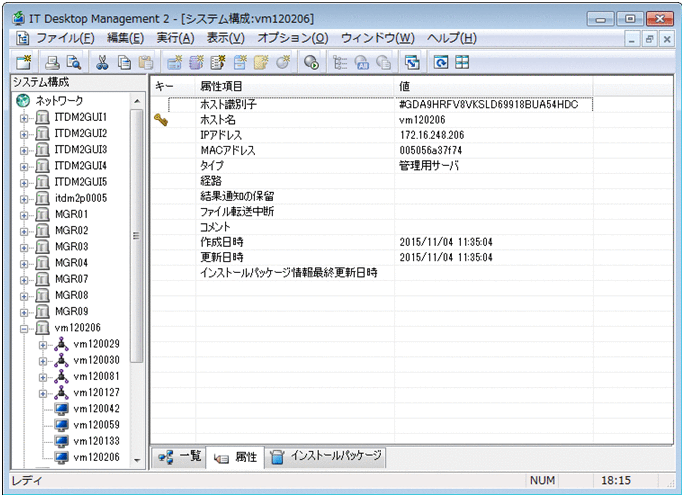The image size is (685, 499).
Task: Click the dark checklist with star toolbar icon
Action: 218,62
